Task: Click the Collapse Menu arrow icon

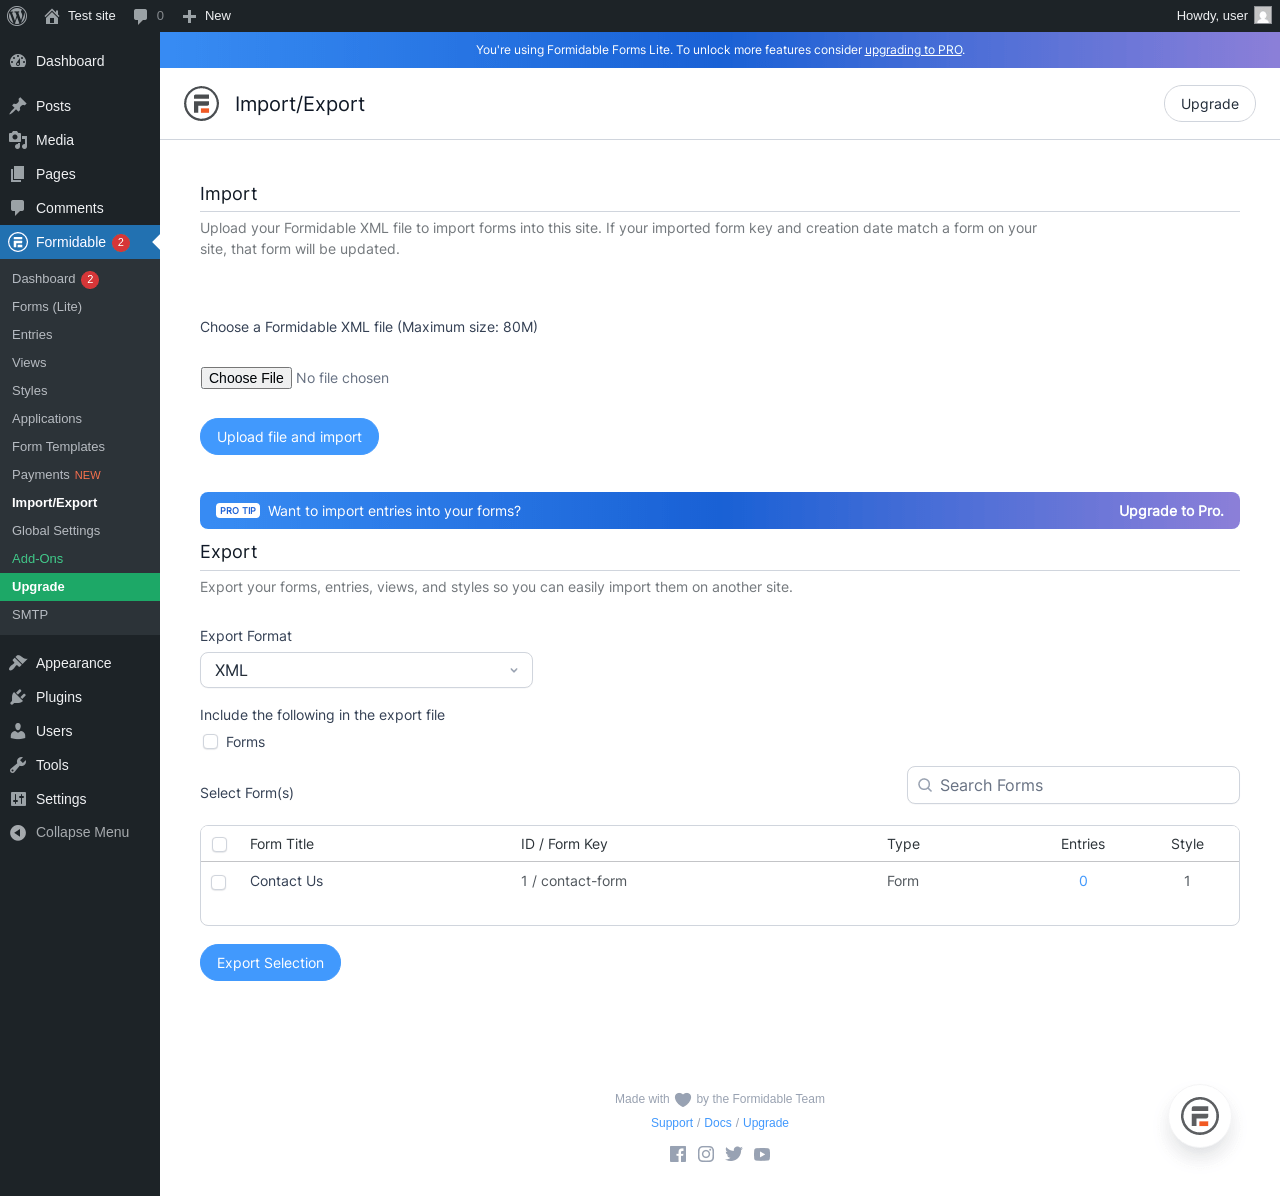Action: [18, 832]
